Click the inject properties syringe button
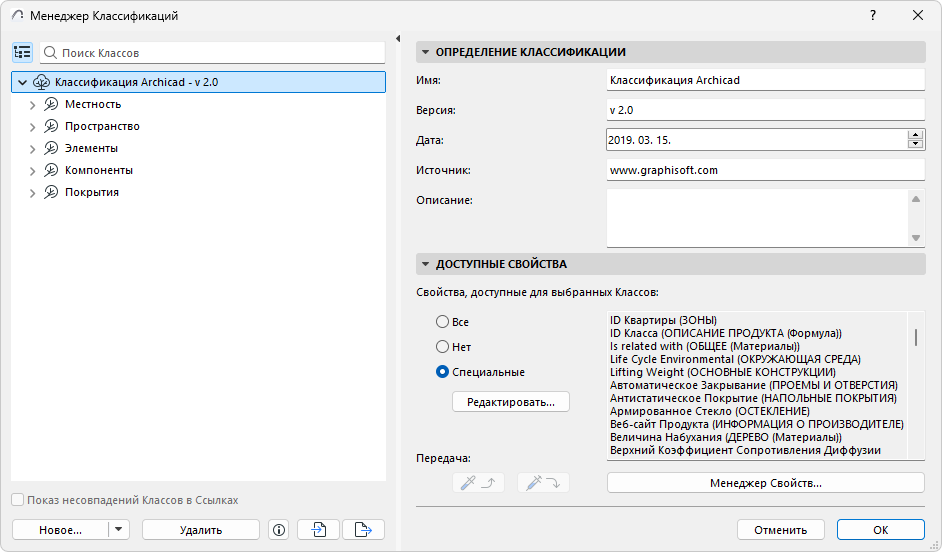The image size is (942, 552). 543,483
